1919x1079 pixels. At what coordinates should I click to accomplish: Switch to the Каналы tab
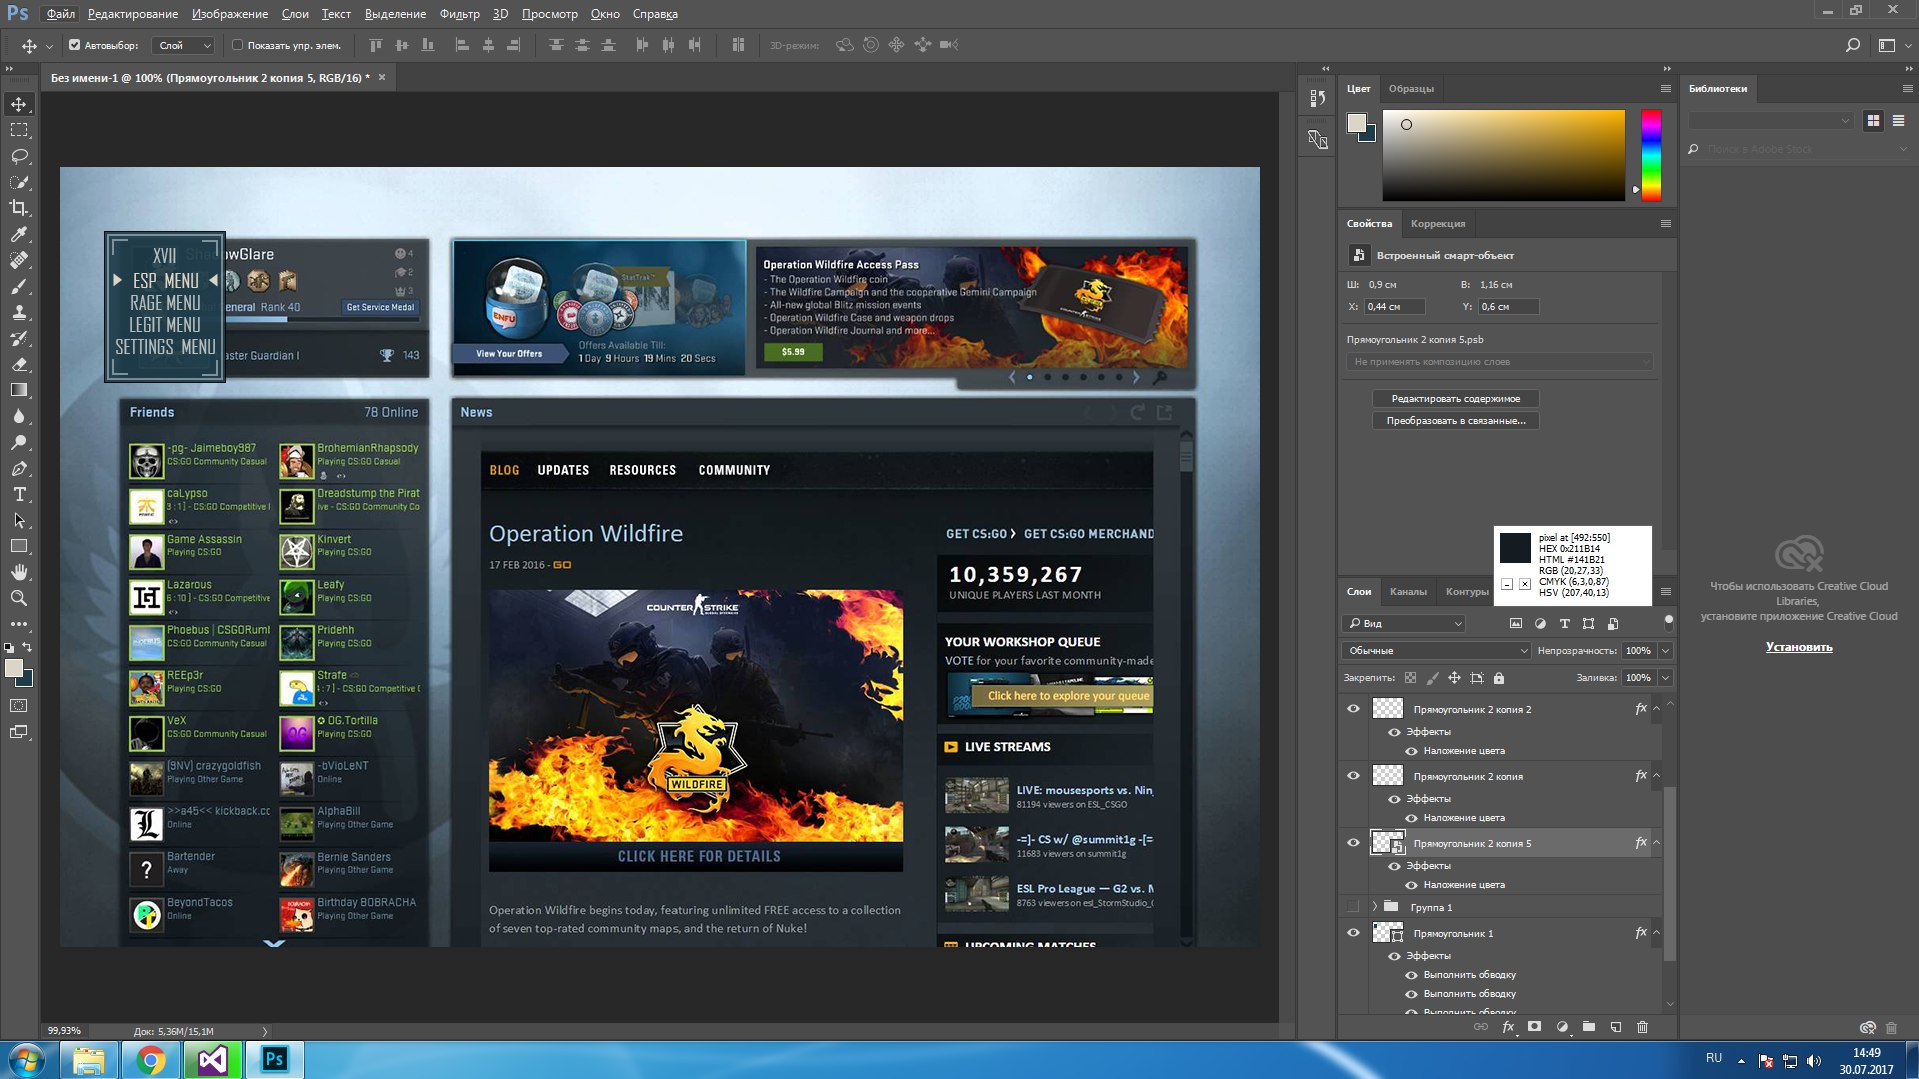[1408, 592]
